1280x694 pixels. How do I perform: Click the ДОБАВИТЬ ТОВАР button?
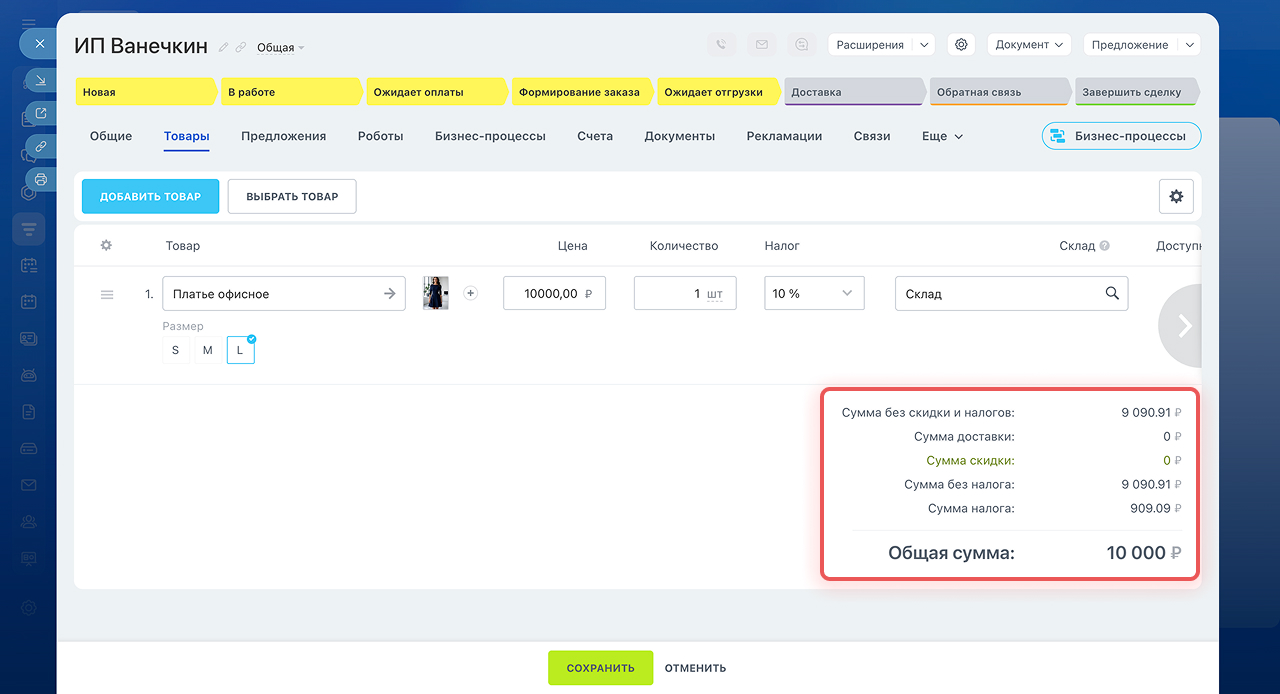150,197
